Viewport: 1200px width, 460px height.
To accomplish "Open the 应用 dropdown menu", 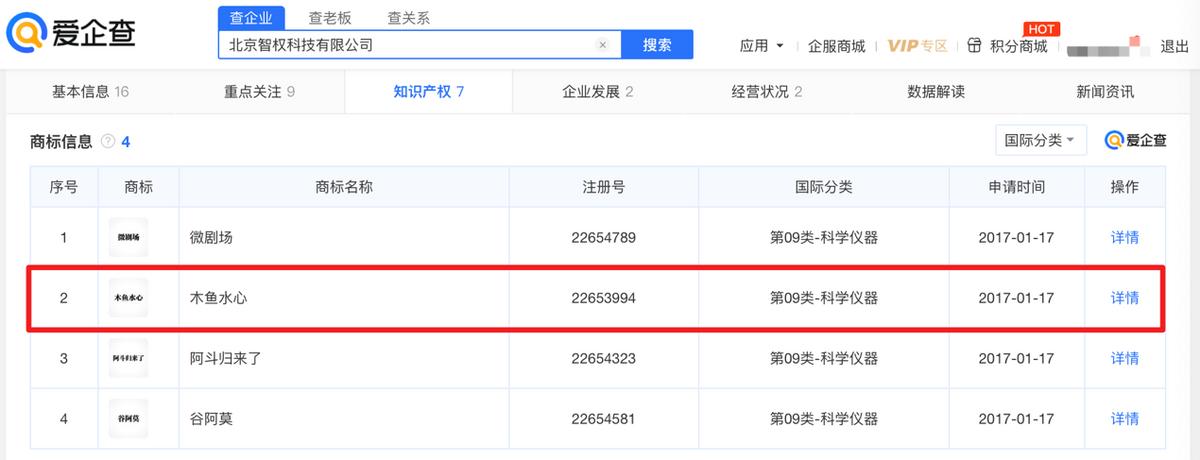I will [761, 46].
